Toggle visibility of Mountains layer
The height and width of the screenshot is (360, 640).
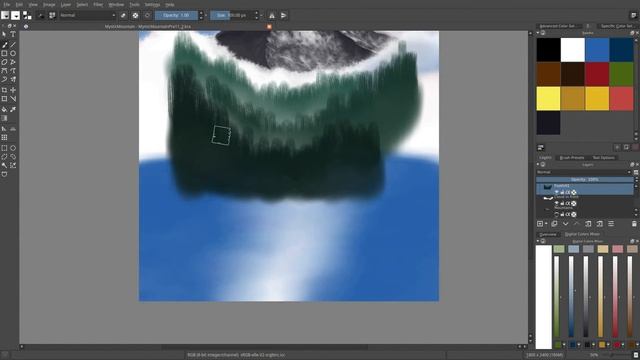(556, 214)
